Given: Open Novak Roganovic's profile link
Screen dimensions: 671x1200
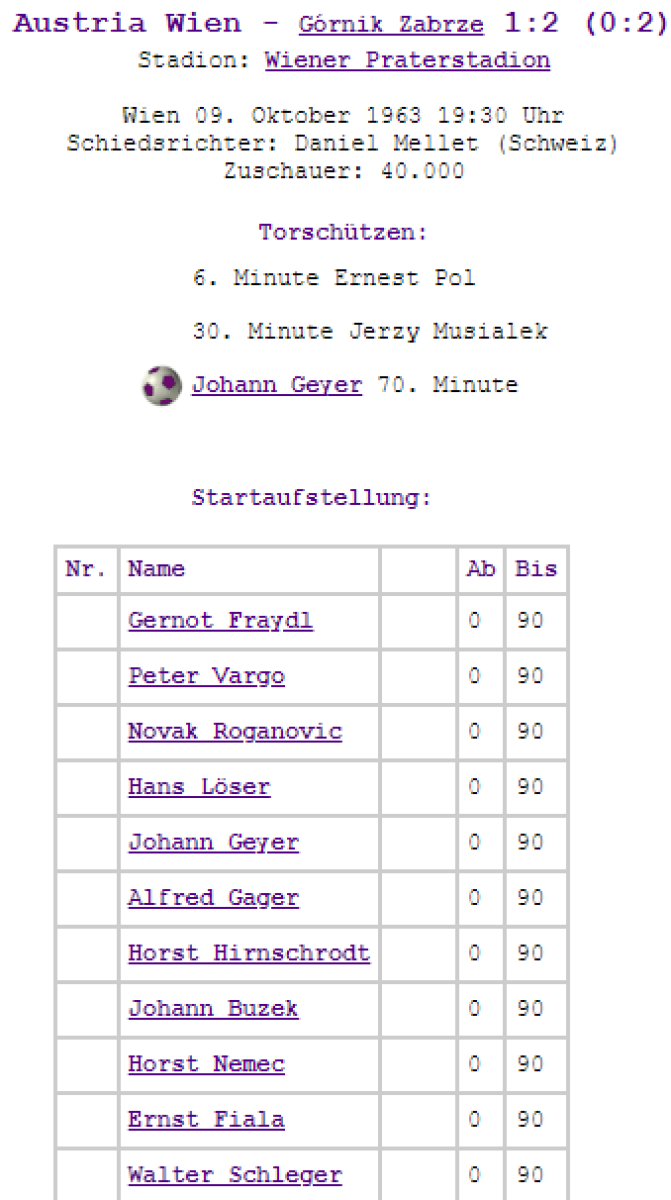Looking at the screenshot, I should 235,732.
